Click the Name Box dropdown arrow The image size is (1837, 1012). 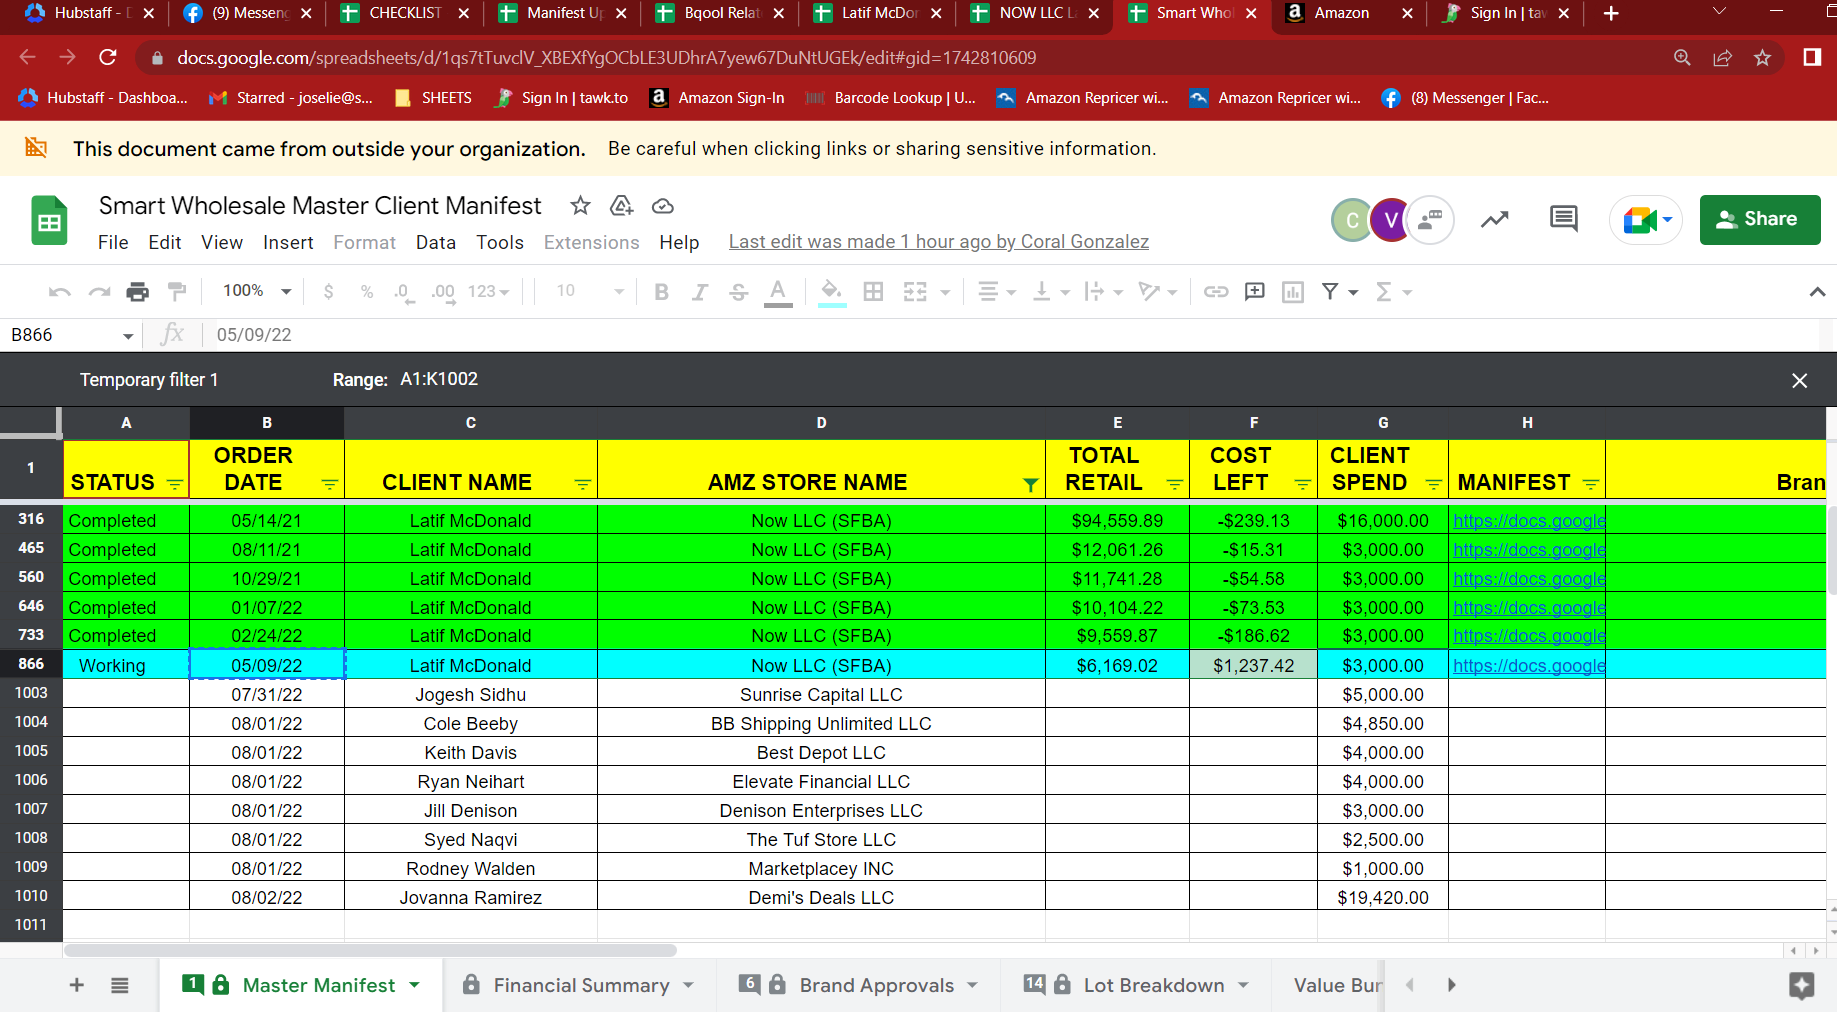click(x=128, y=336)
